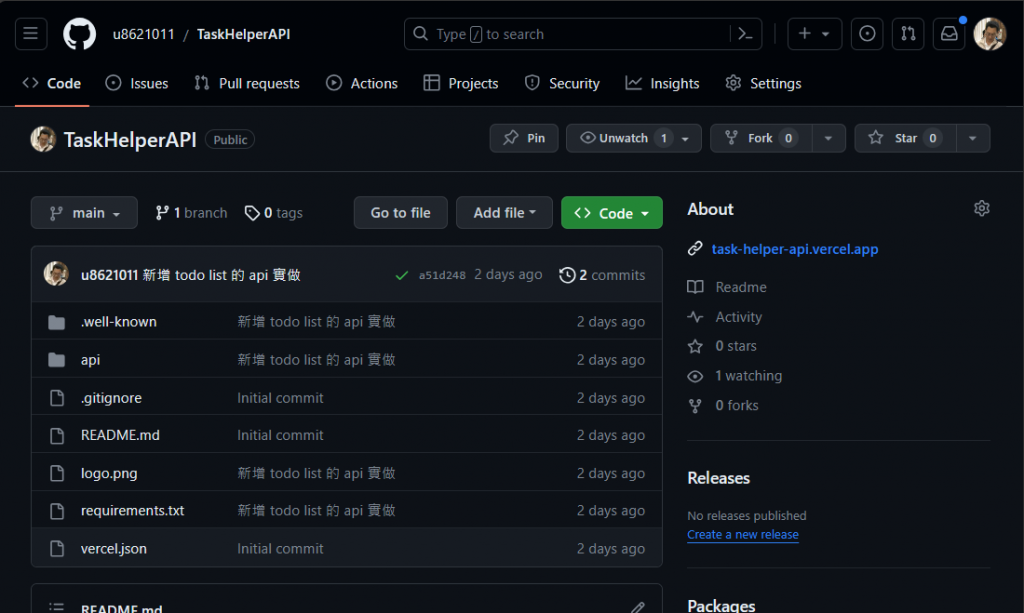Open the pull requests icon in the header
This screenshot has width=1024, height=613.
[x=908, y=34]
